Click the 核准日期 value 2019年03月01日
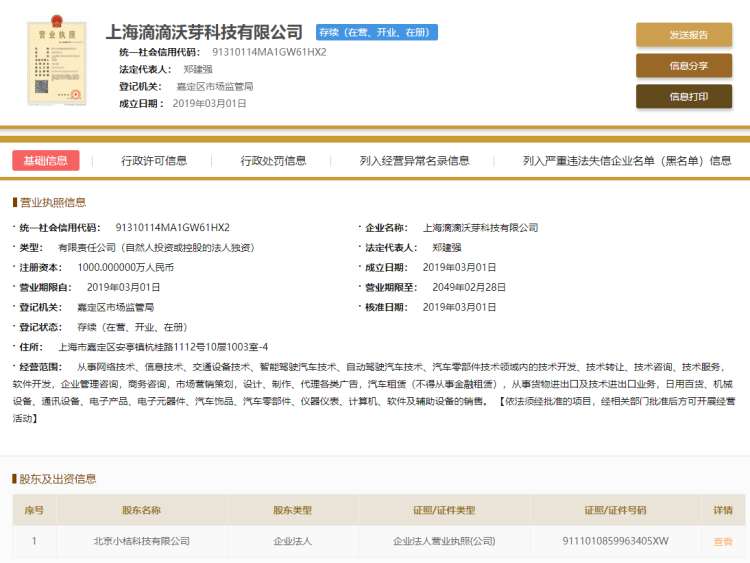This screenshot has height=563, width=750. [x=459, y=307]
